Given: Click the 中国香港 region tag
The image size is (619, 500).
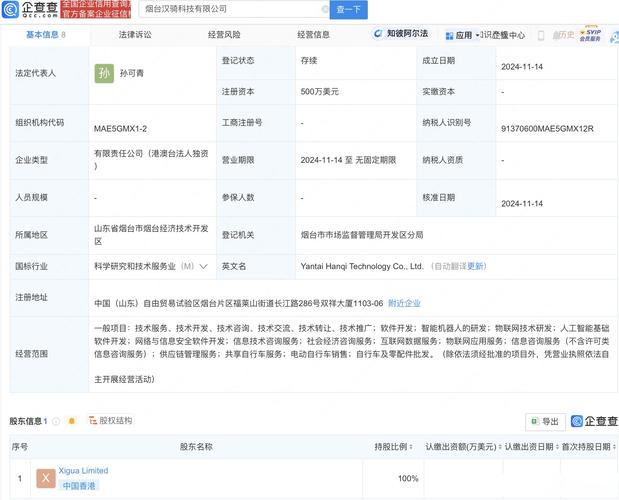Looking at the screenshot, I should (x=79, y=486).
